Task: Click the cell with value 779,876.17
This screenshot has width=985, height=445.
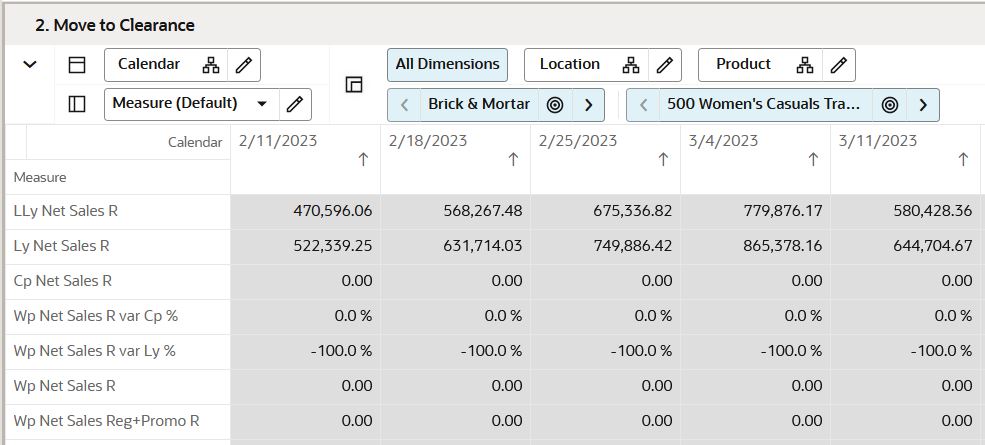Action: (756, 212)
